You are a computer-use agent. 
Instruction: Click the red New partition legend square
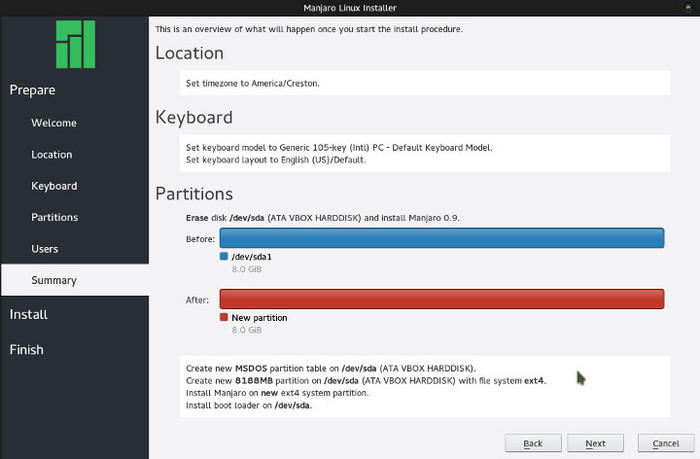coord(224,317)
